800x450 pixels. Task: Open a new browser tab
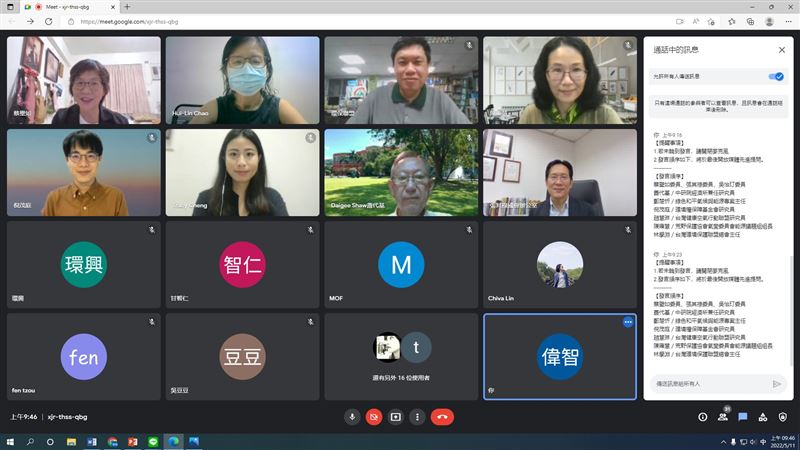point(127,7)
